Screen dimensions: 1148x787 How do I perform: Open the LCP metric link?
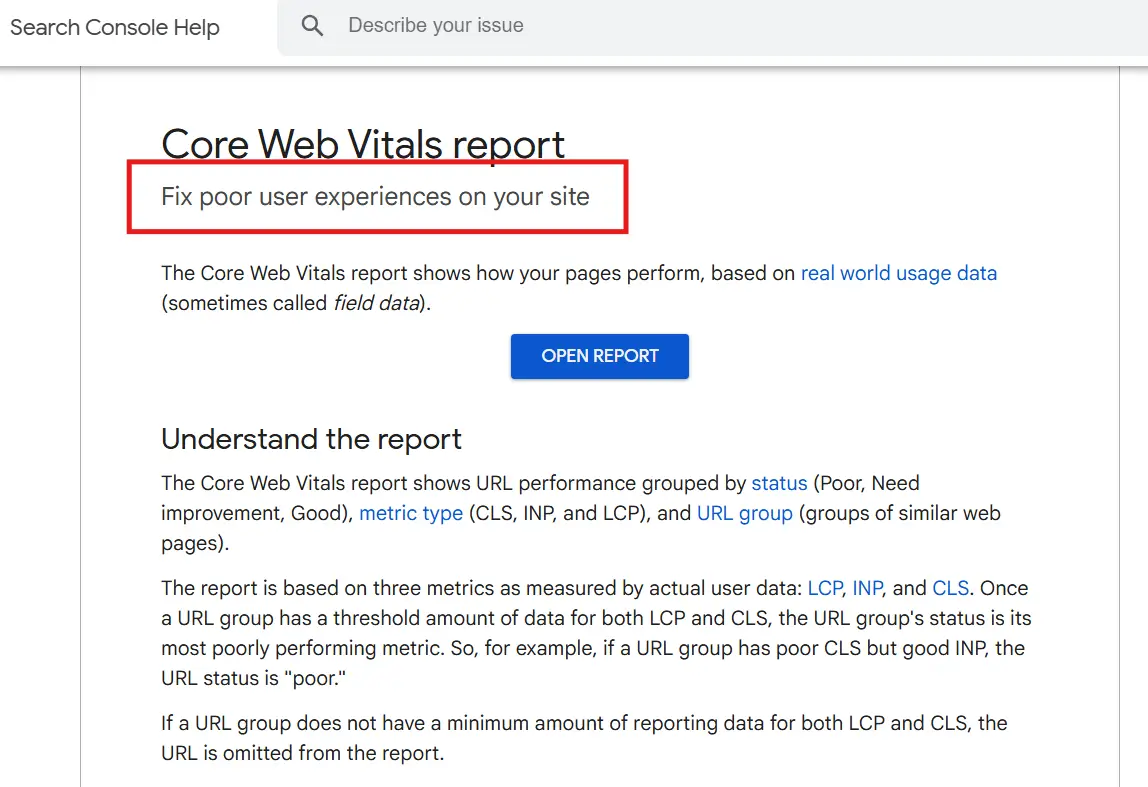tap(824, 588)
